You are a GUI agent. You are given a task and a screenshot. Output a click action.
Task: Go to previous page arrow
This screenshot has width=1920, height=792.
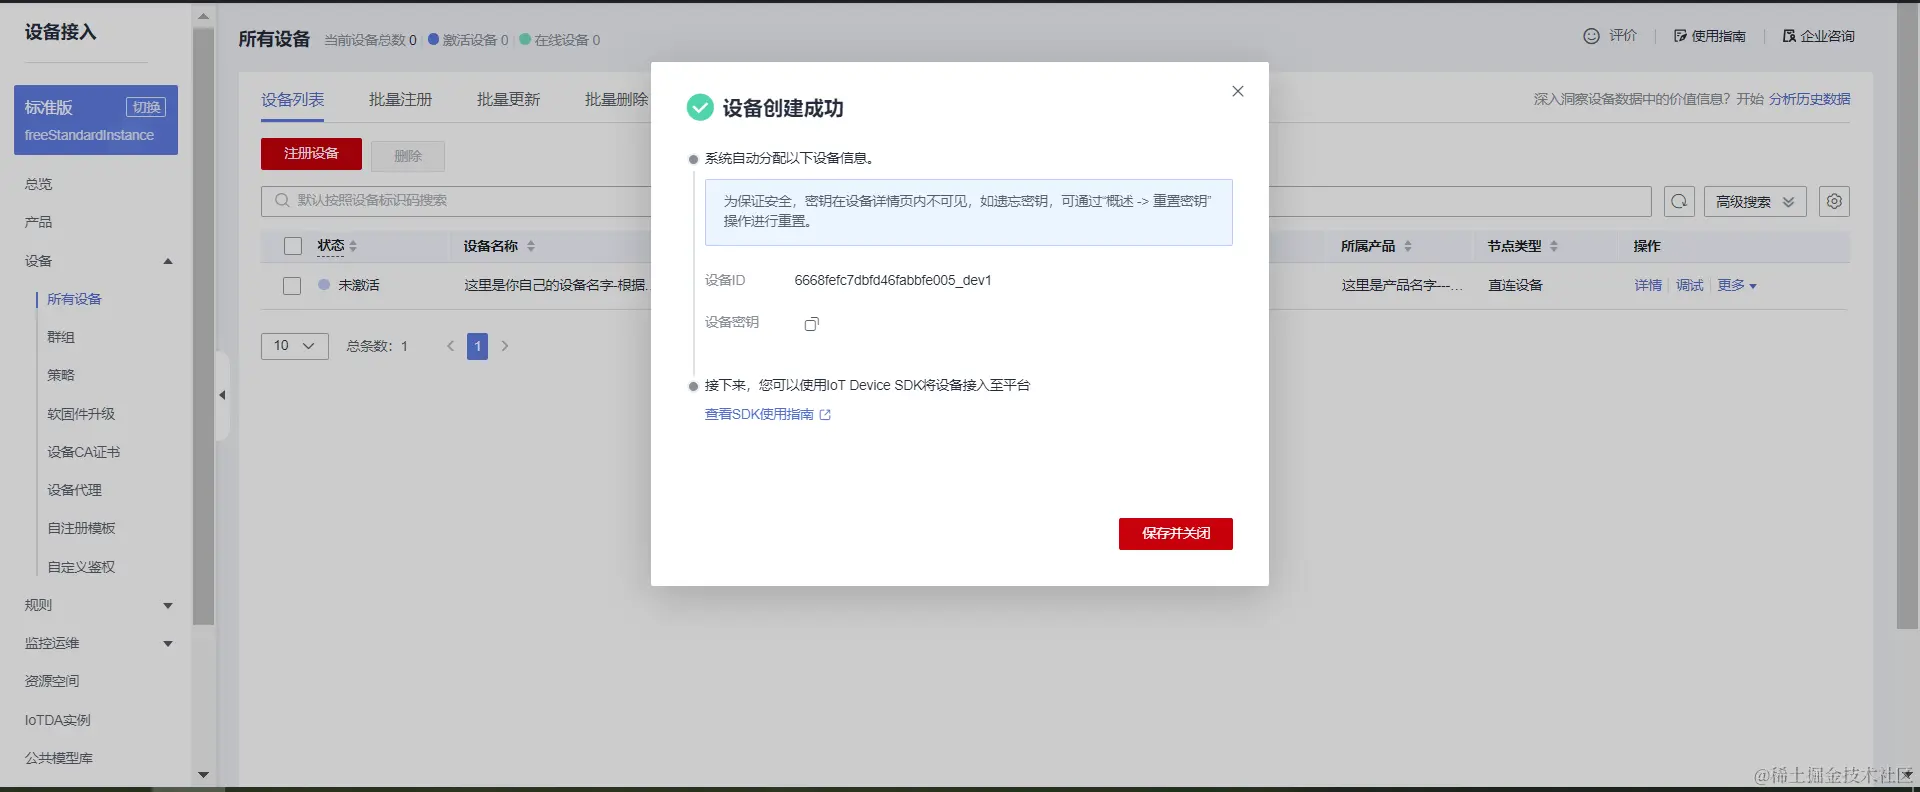click(x=450, y=346)
